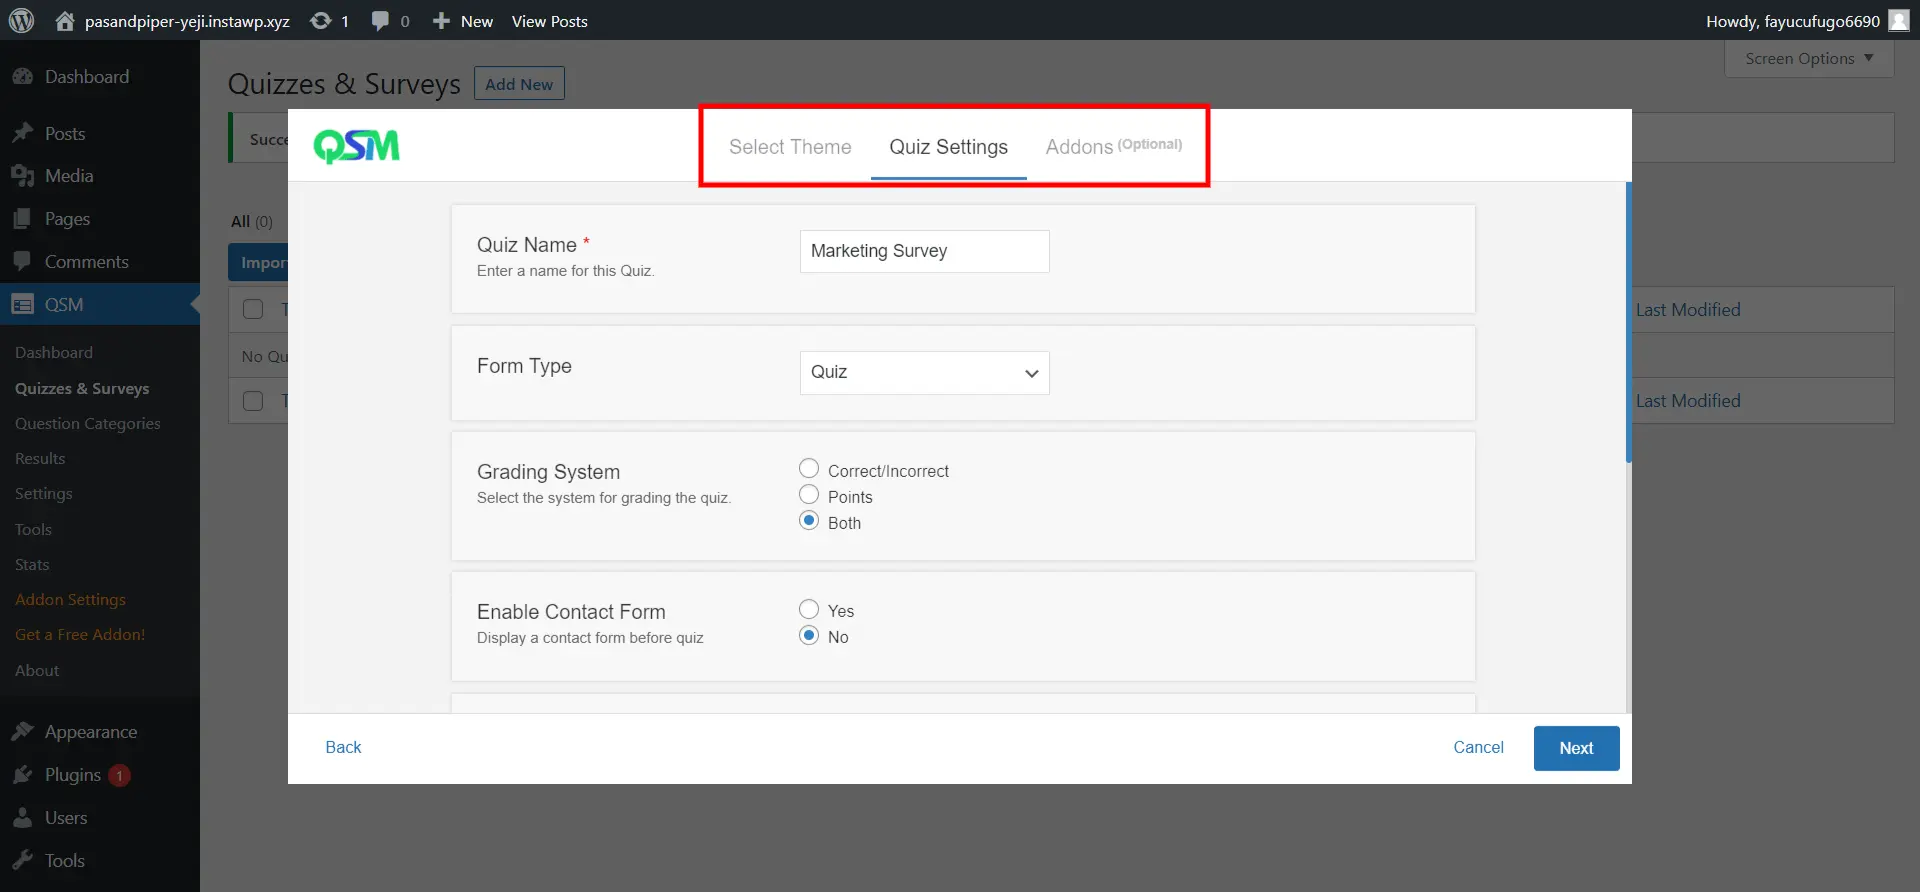This screenshot has height=893, width=1920.
Task: Open View Posts in admin bar
Action: (x=549, y=21)
